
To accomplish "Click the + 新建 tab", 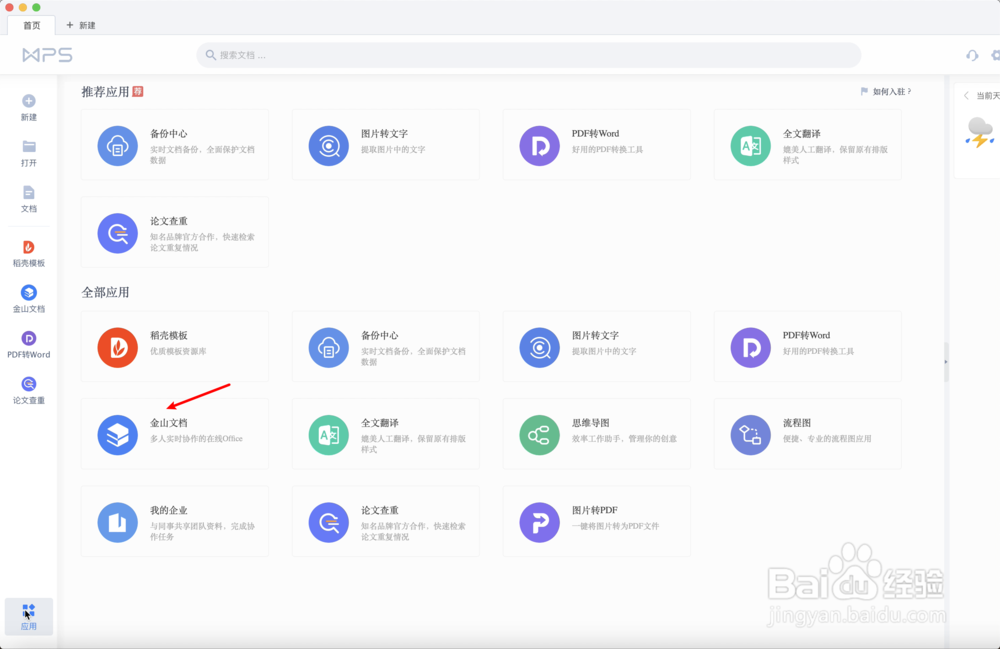I will coord(81,26).
